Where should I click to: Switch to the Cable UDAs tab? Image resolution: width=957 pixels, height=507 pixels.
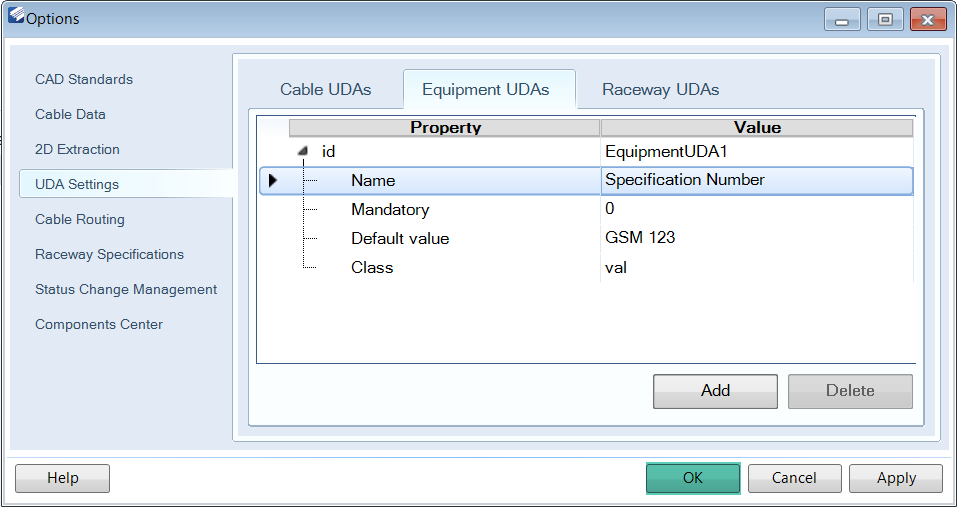(325, 90)
